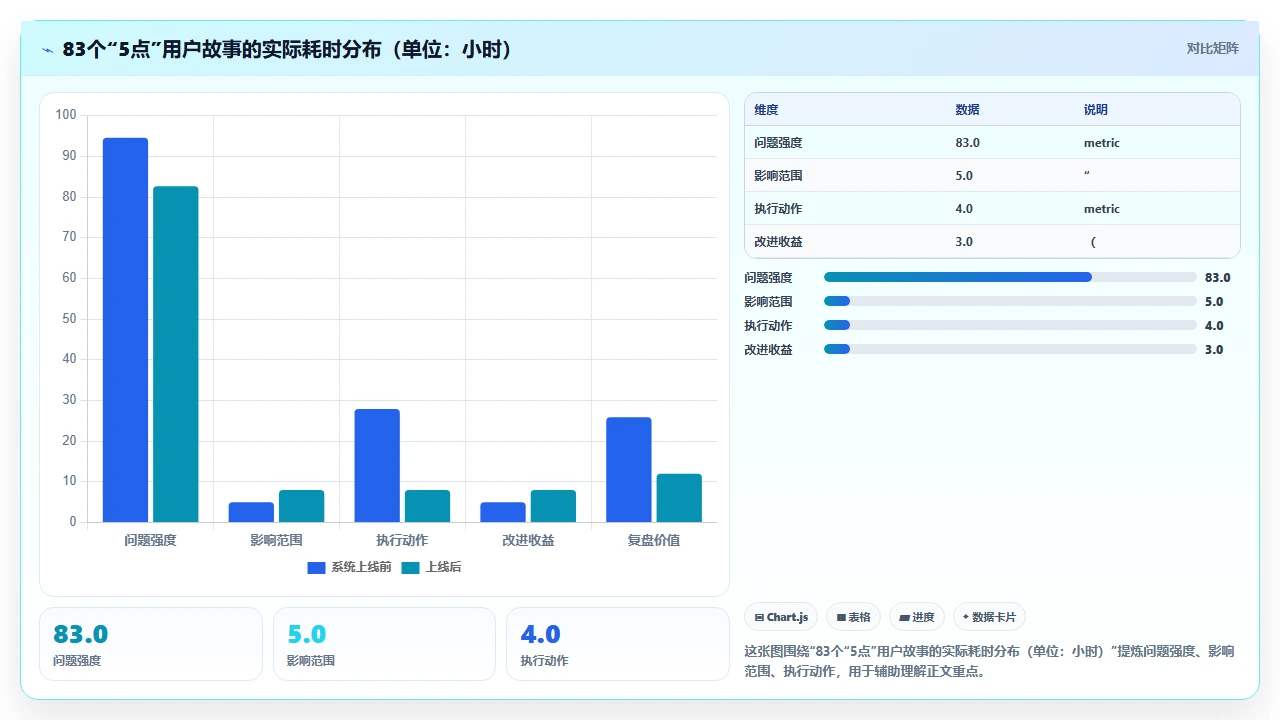Click the lightning icon beside the title
The width and height of the screenshot is (1280, 720).
[48, 50]
